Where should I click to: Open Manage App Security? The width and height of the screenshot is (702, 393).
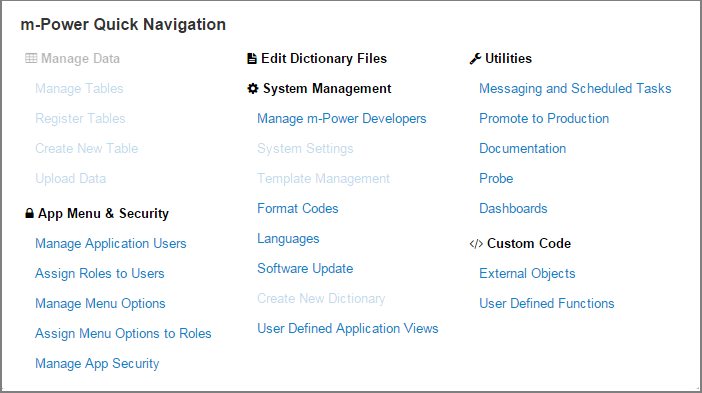97,363
